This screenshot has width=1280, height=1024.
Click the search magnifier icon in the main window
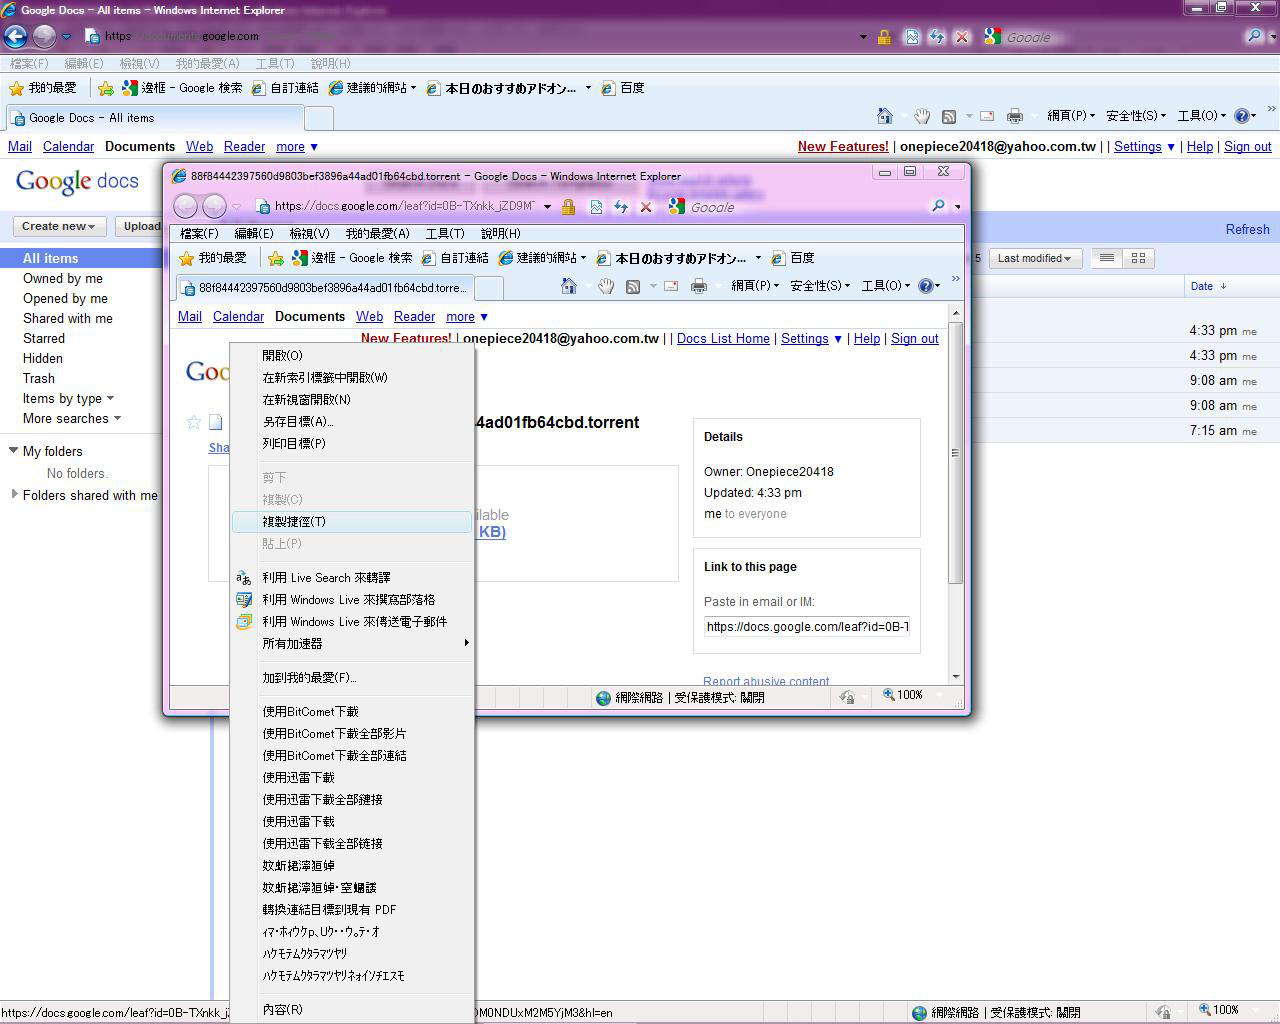1253,36
